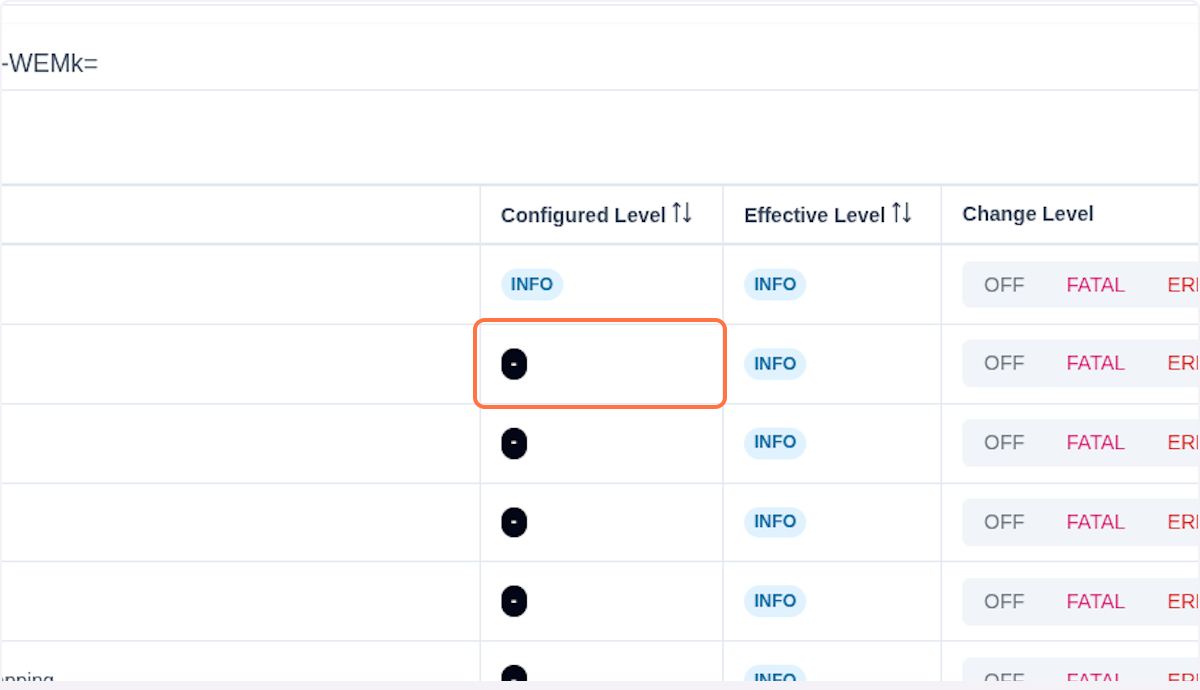
Task: Set first row logger level to FATAL
Action: point(1095,285)
